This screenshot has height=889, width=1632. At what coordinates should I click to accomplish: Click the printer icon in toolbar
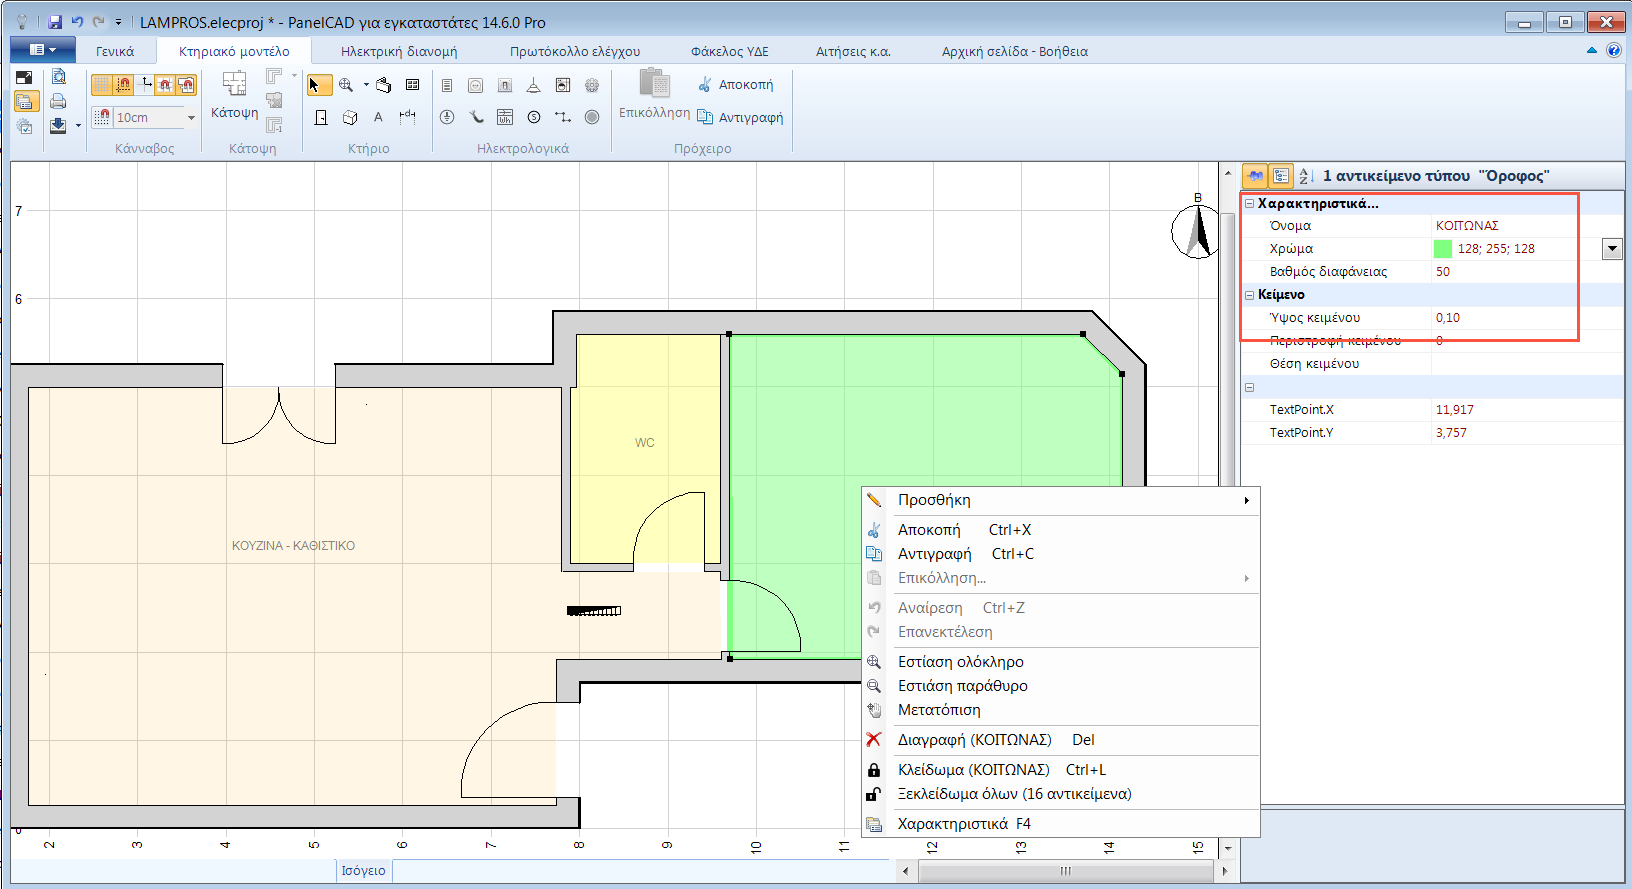coord(58,101)
